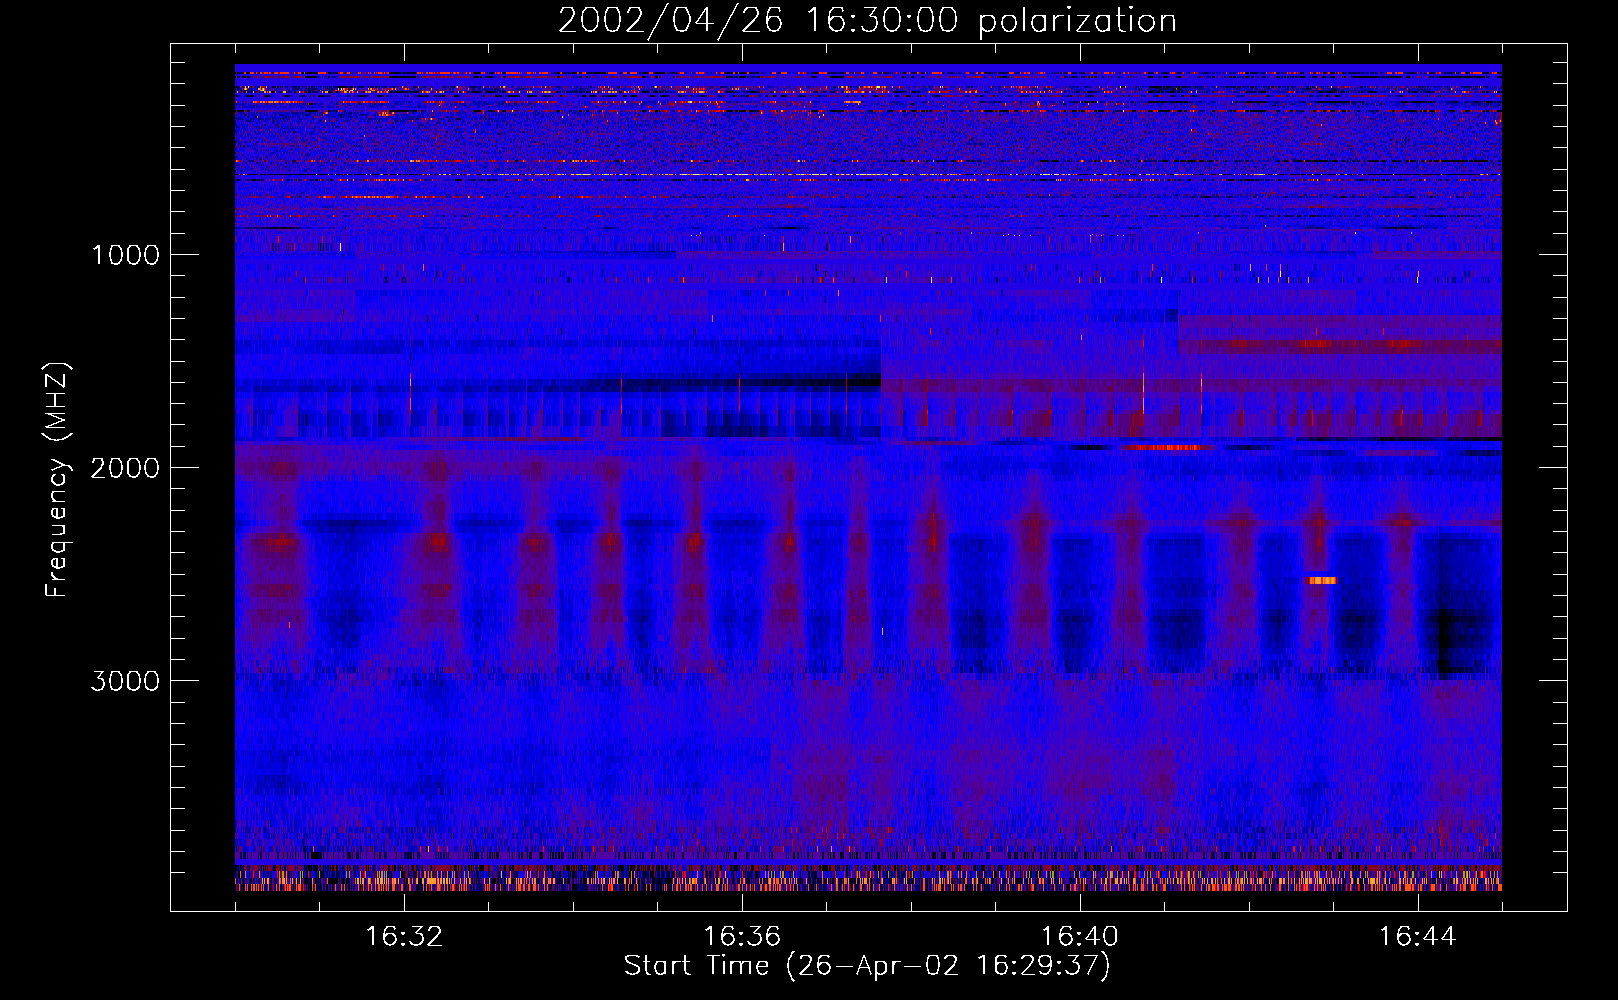Click the 16:36 time tick label
Screen dimensions: 1618x1000
coord(742,937)
